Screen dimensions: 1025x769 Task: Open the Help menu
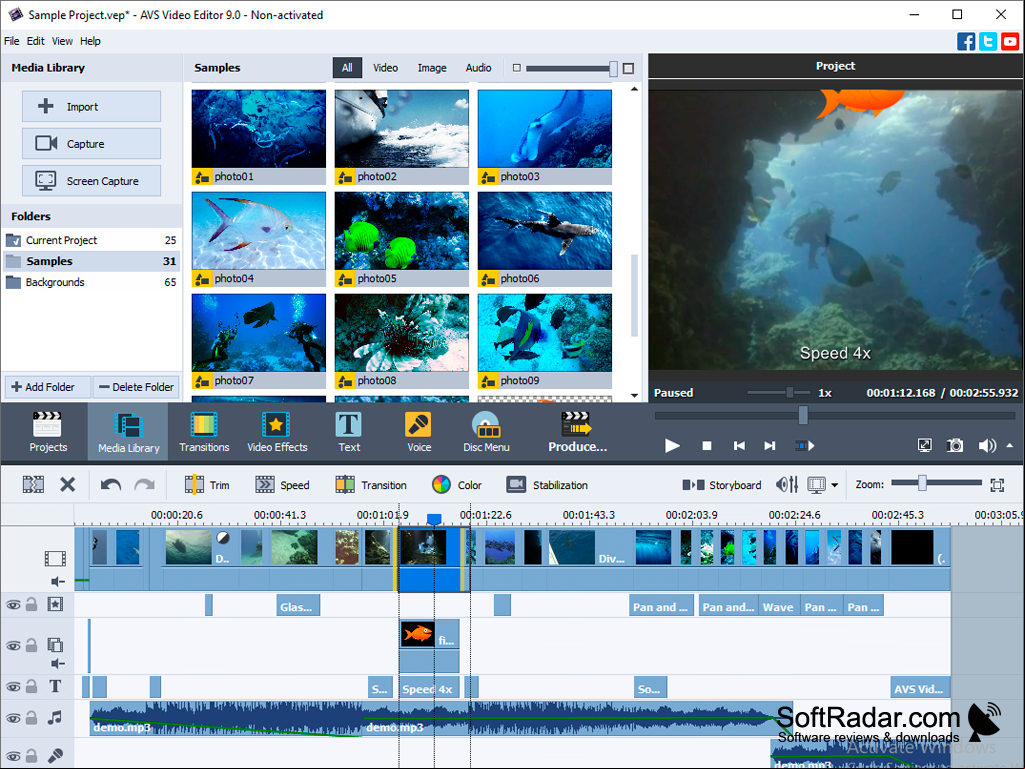[x=90, y=41]
